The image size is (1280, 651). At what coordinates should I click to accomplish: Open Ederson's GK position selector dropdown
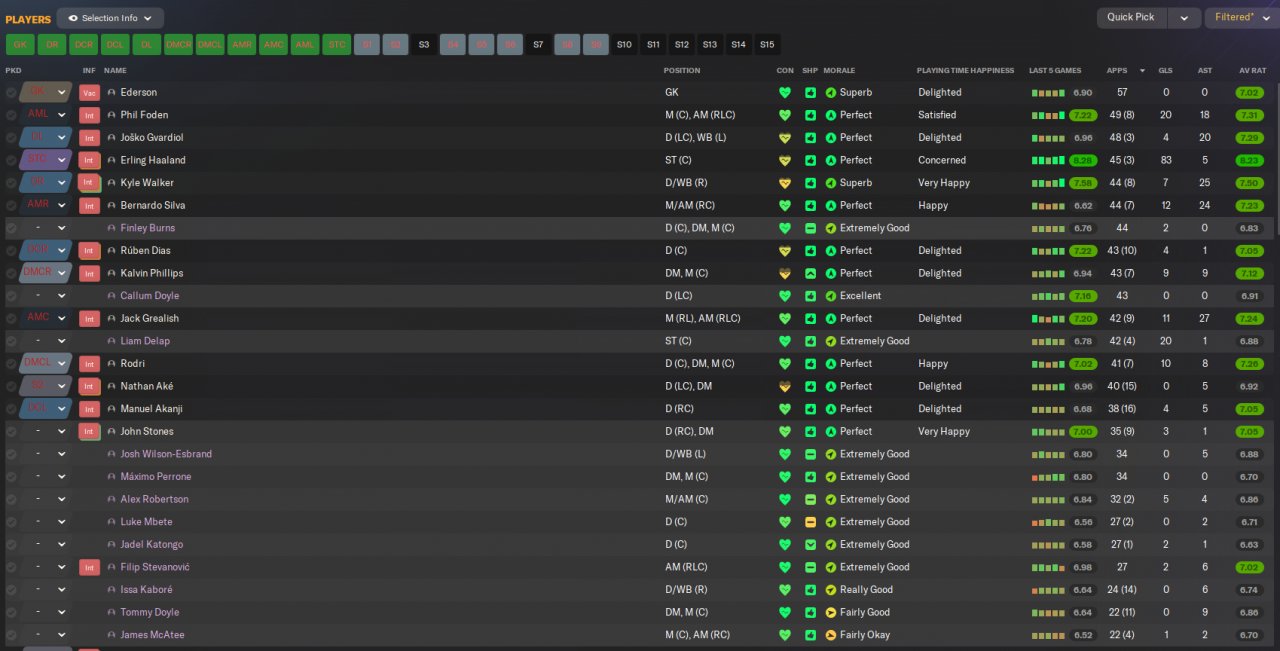[x=62, y=92]
